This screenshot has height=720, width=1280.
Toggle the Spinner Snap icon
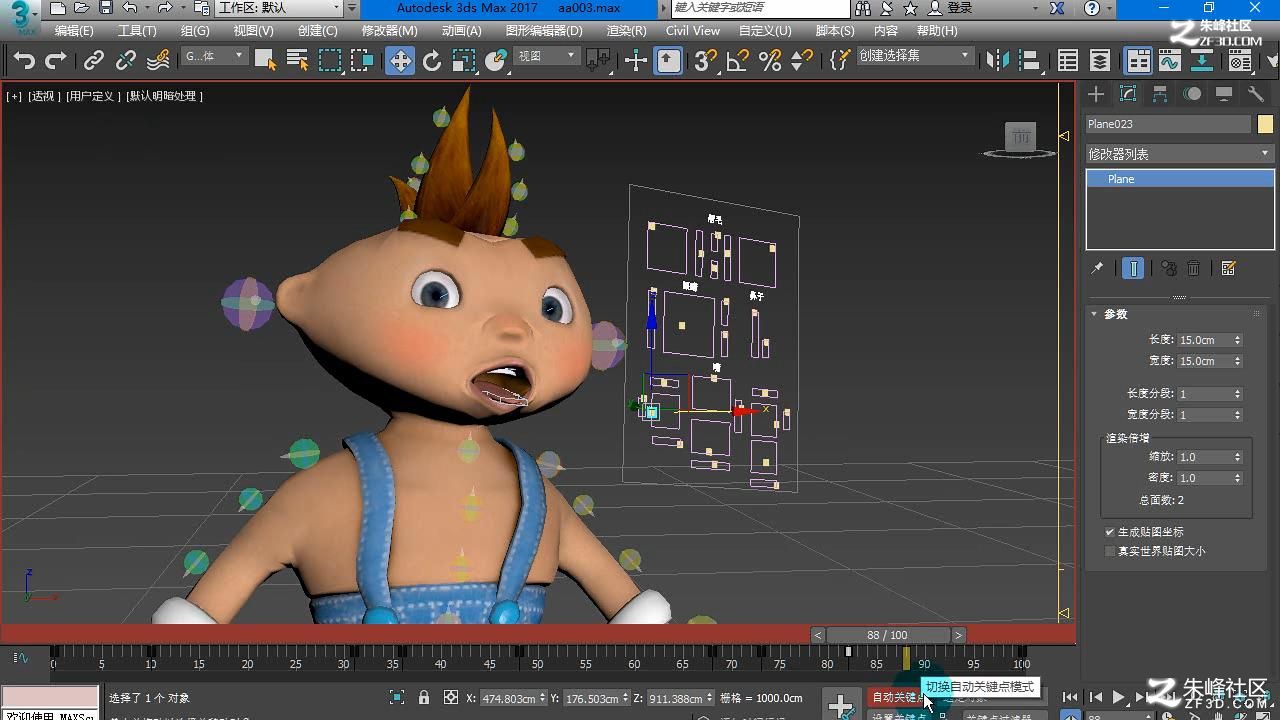(x=802, y=61)
